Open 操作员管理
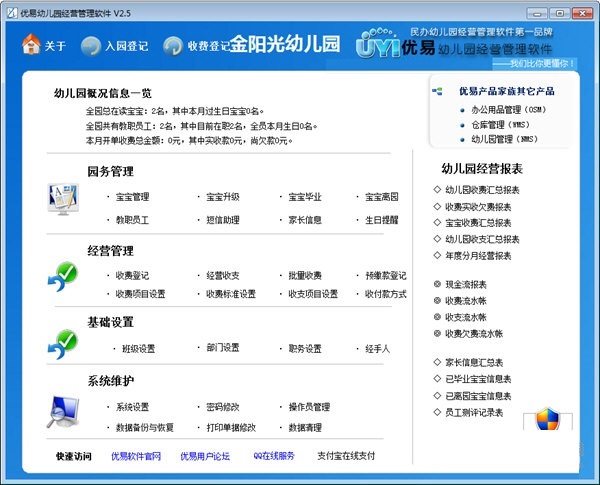Screen dimensions: 600x485 pos(309,407)
